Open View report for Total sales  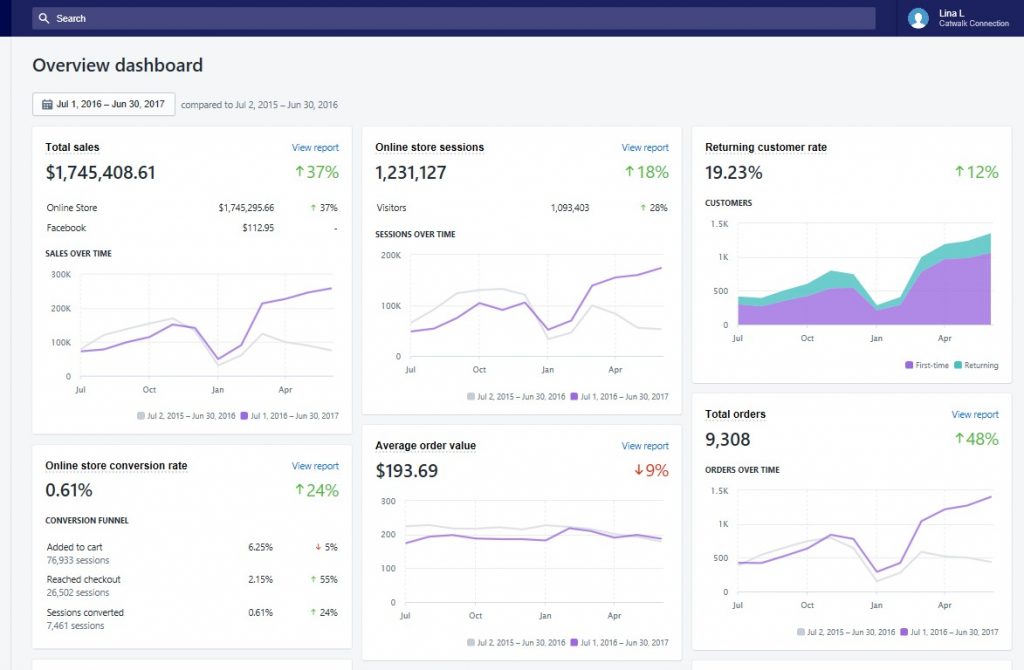(x=315, y=148)
